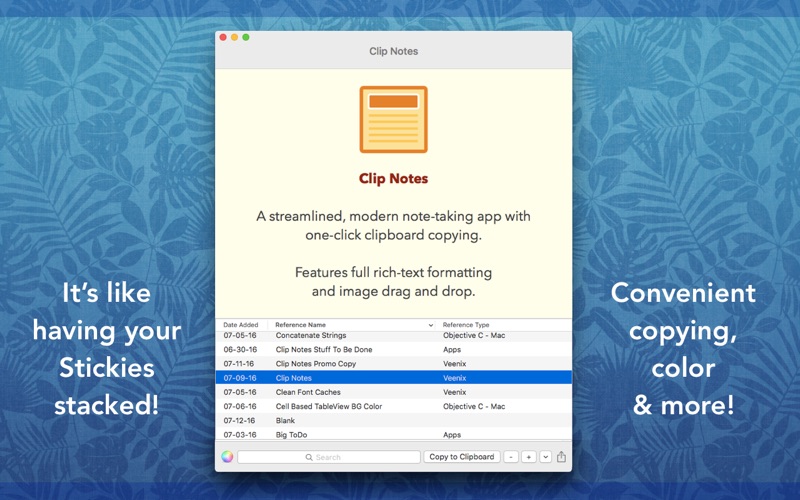800x500 pixels.
Task: Click the magnifier icon in Search field
Action: tap(309, 457)
